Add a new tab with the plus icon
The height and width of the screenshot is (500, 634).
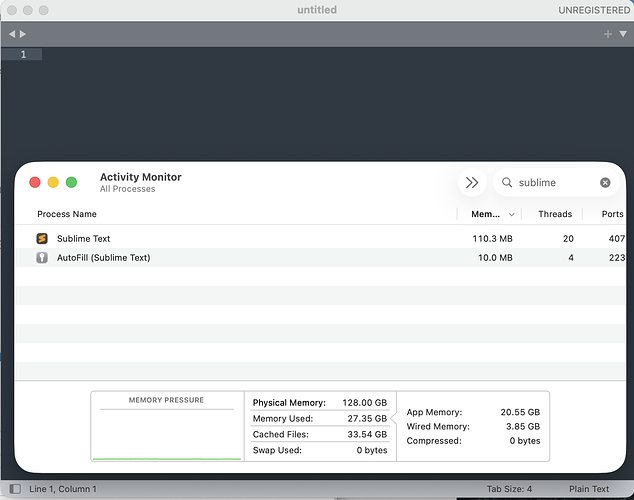pyautogui.click(x=608, y=34)
